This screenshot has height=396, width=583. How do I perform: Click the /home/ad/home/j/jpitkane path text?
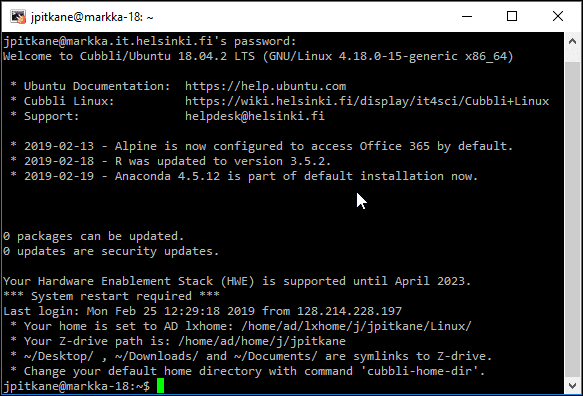point(262,341)
